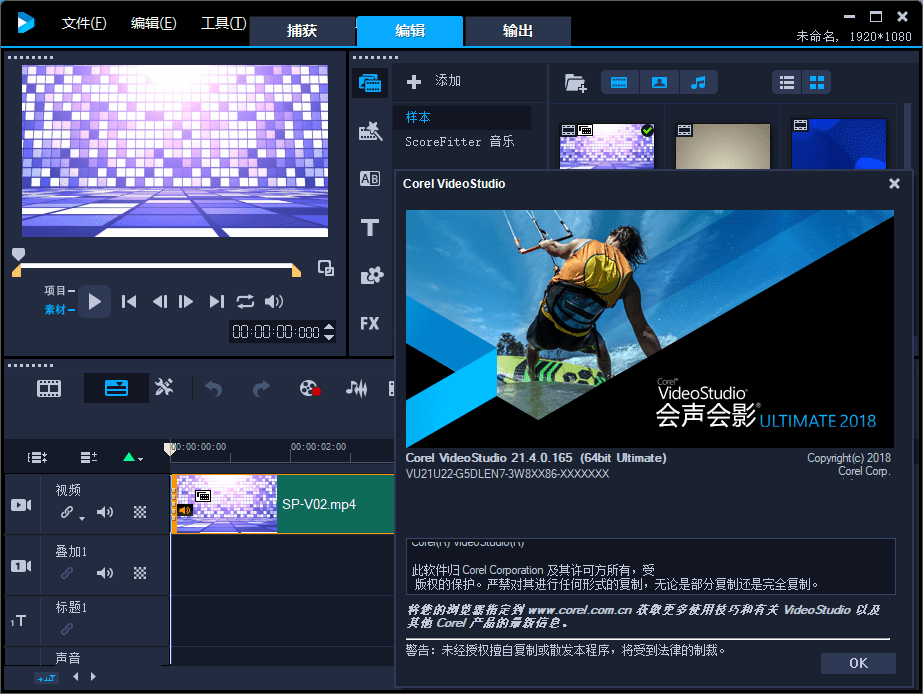Switch to the 编辑 edit tab
The height and width of the screenshot is (694, 923).
[410, 31]
